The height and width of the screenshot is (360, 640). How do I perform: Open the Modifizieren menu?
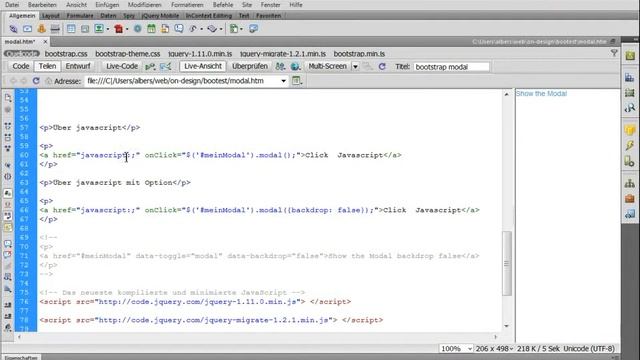coord(144,5)
